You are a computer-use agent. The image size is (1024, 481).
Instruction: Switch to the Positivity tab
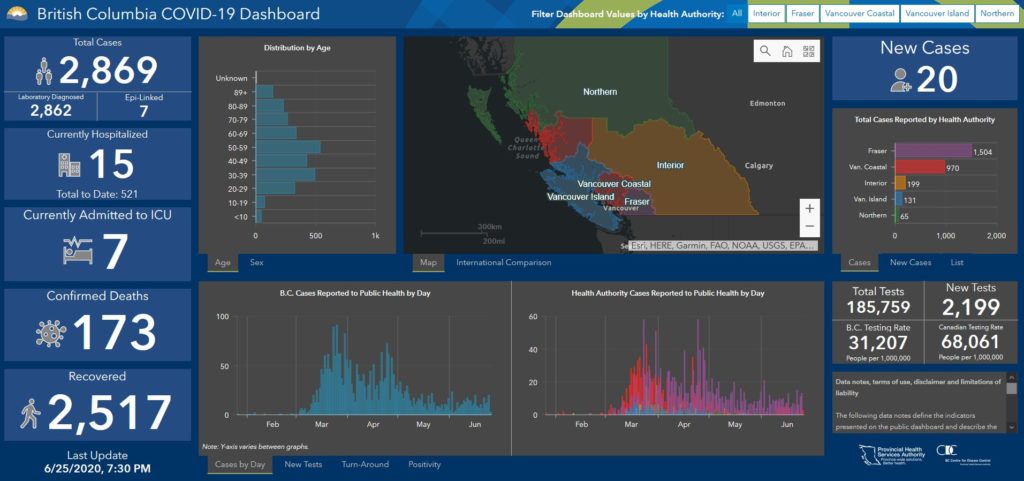(x=424, y=465)
